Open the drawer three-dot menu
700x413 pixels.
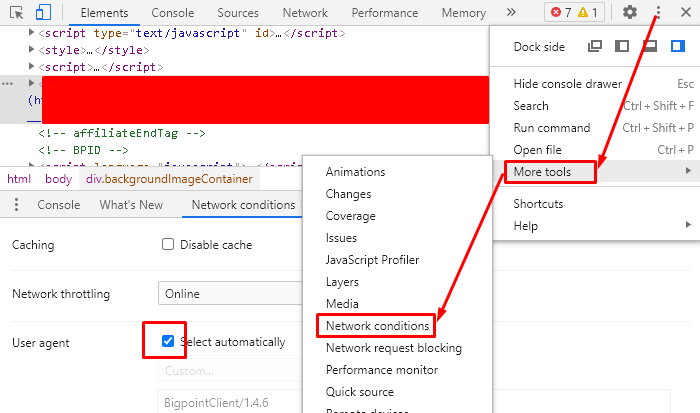coord(17,204)
